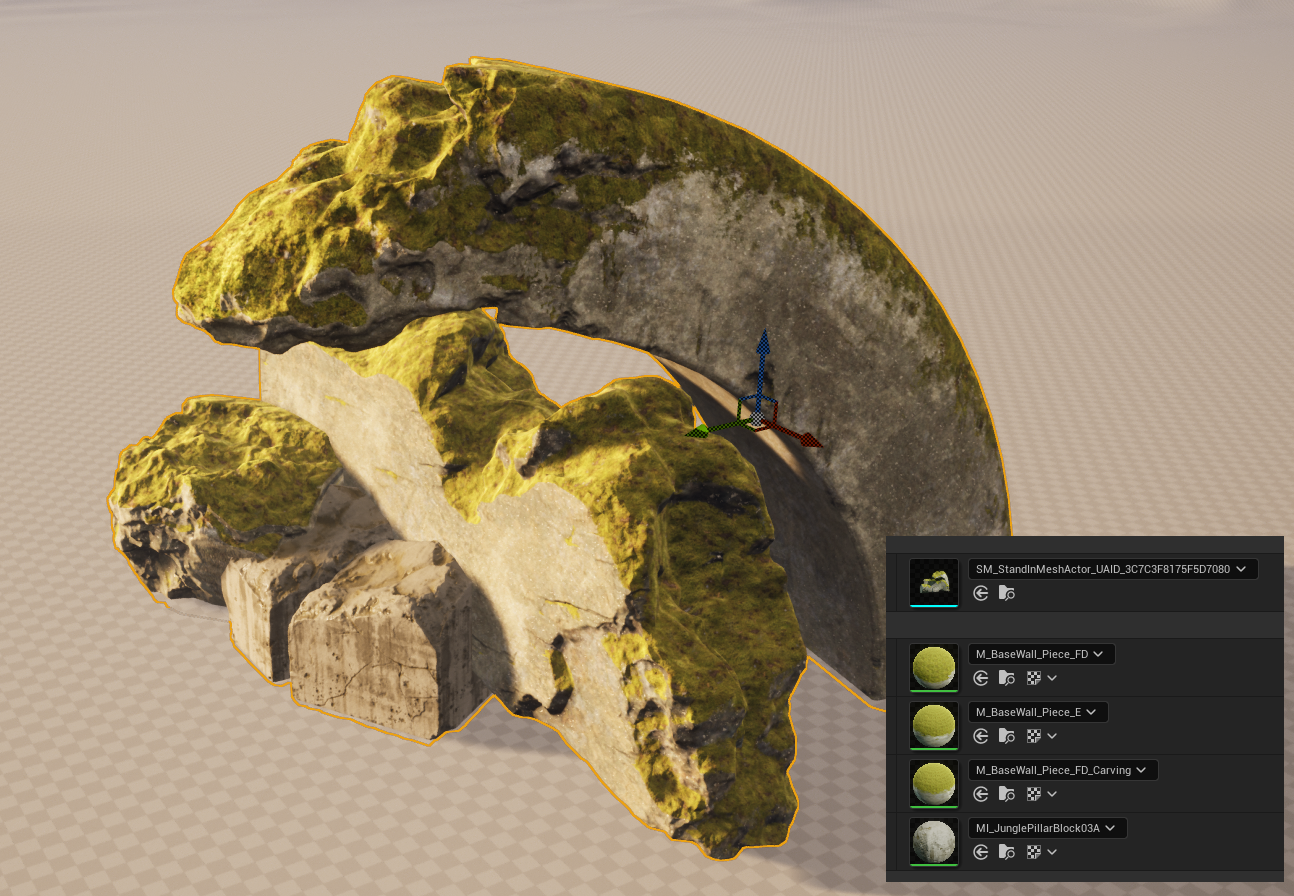Click the blue Z-axis gizmo arrow
Image resolution: width=1294 pixels, height=896 pixels.
763,352
